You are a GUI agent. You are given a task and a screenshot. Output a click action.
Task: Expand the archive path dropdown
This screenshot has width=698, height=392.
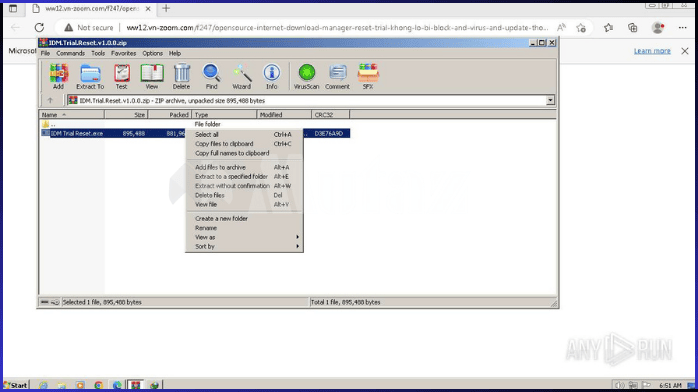coord(550,101)
